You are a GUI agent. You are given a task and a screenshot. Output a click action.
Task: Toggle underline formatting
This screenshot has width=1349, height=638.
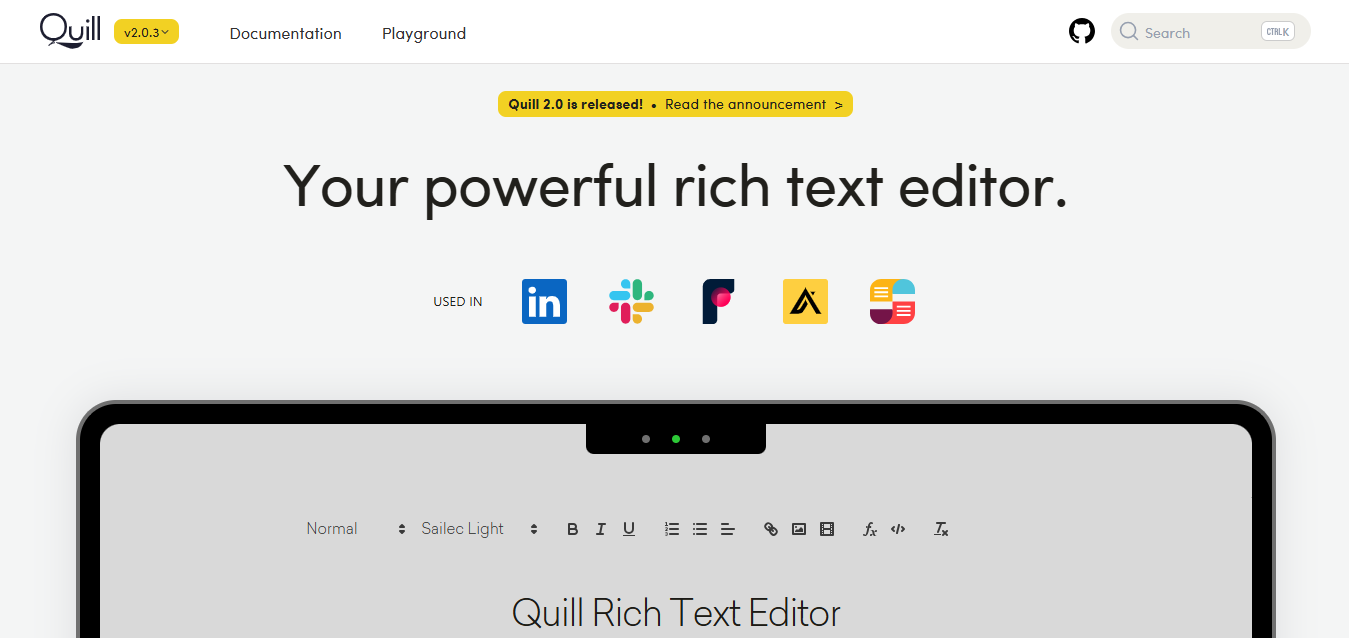(629, 529)
